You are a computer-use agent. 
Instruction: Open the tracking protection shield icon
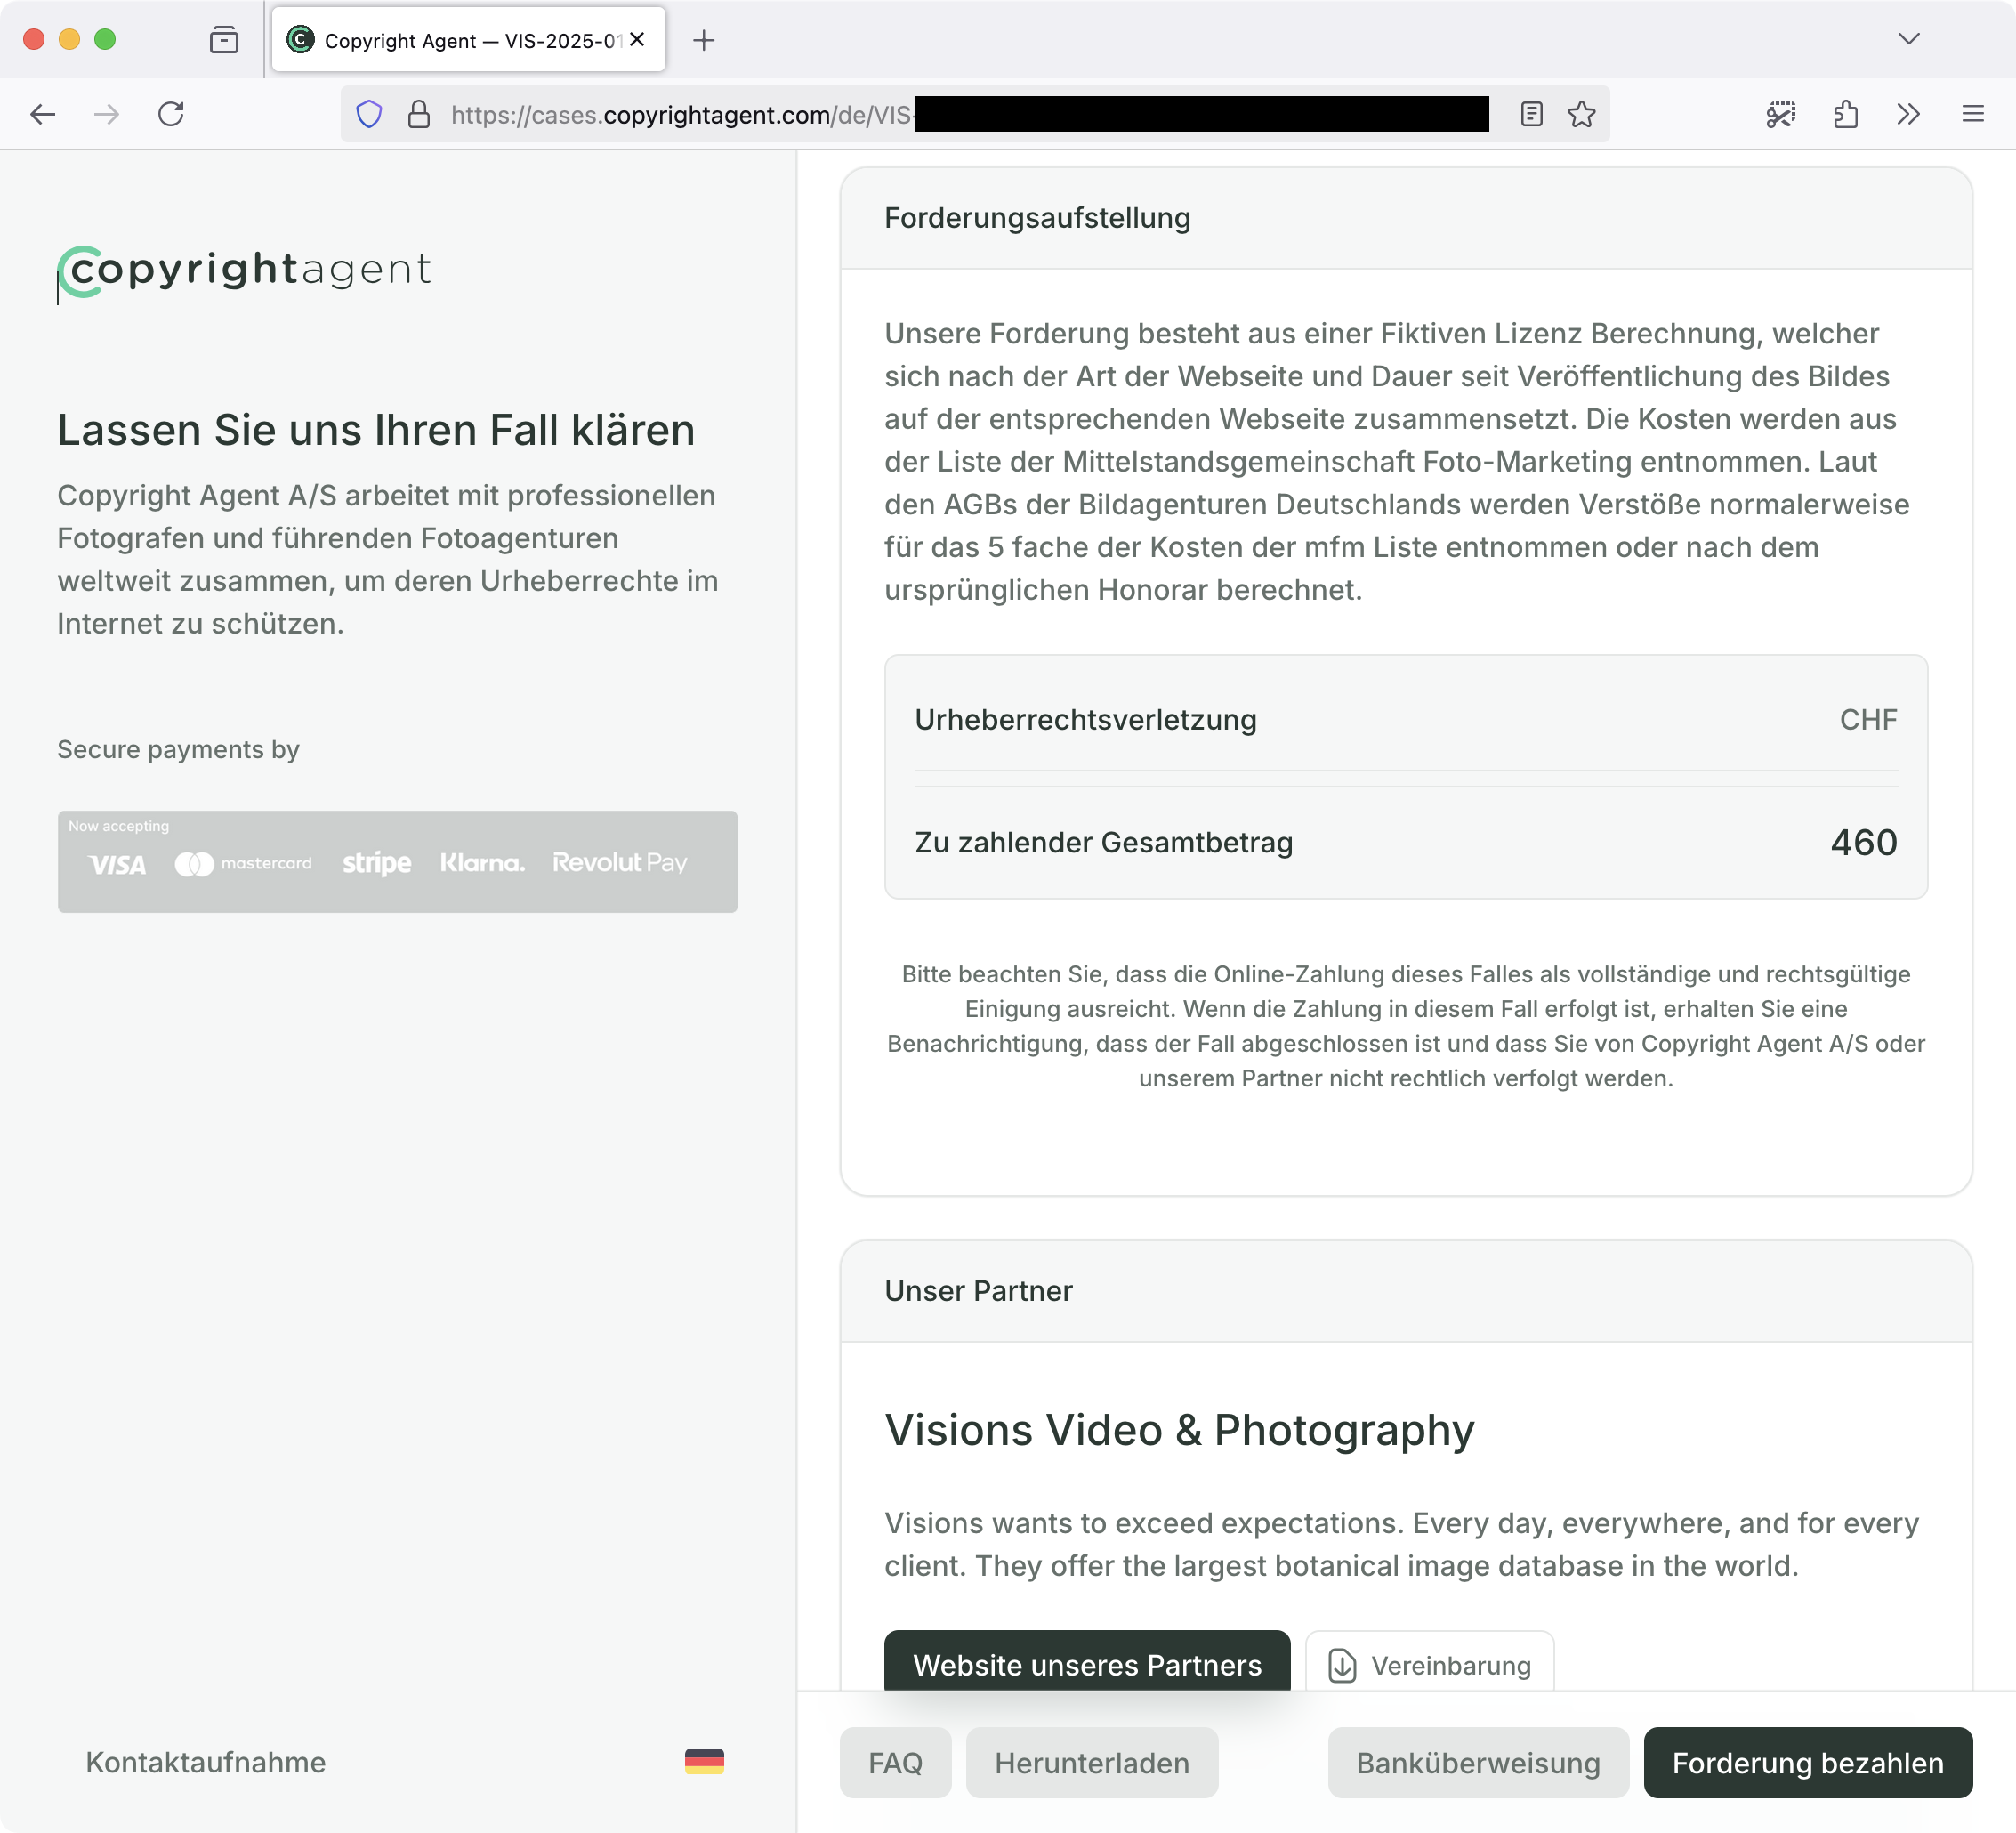pos(369,114)
